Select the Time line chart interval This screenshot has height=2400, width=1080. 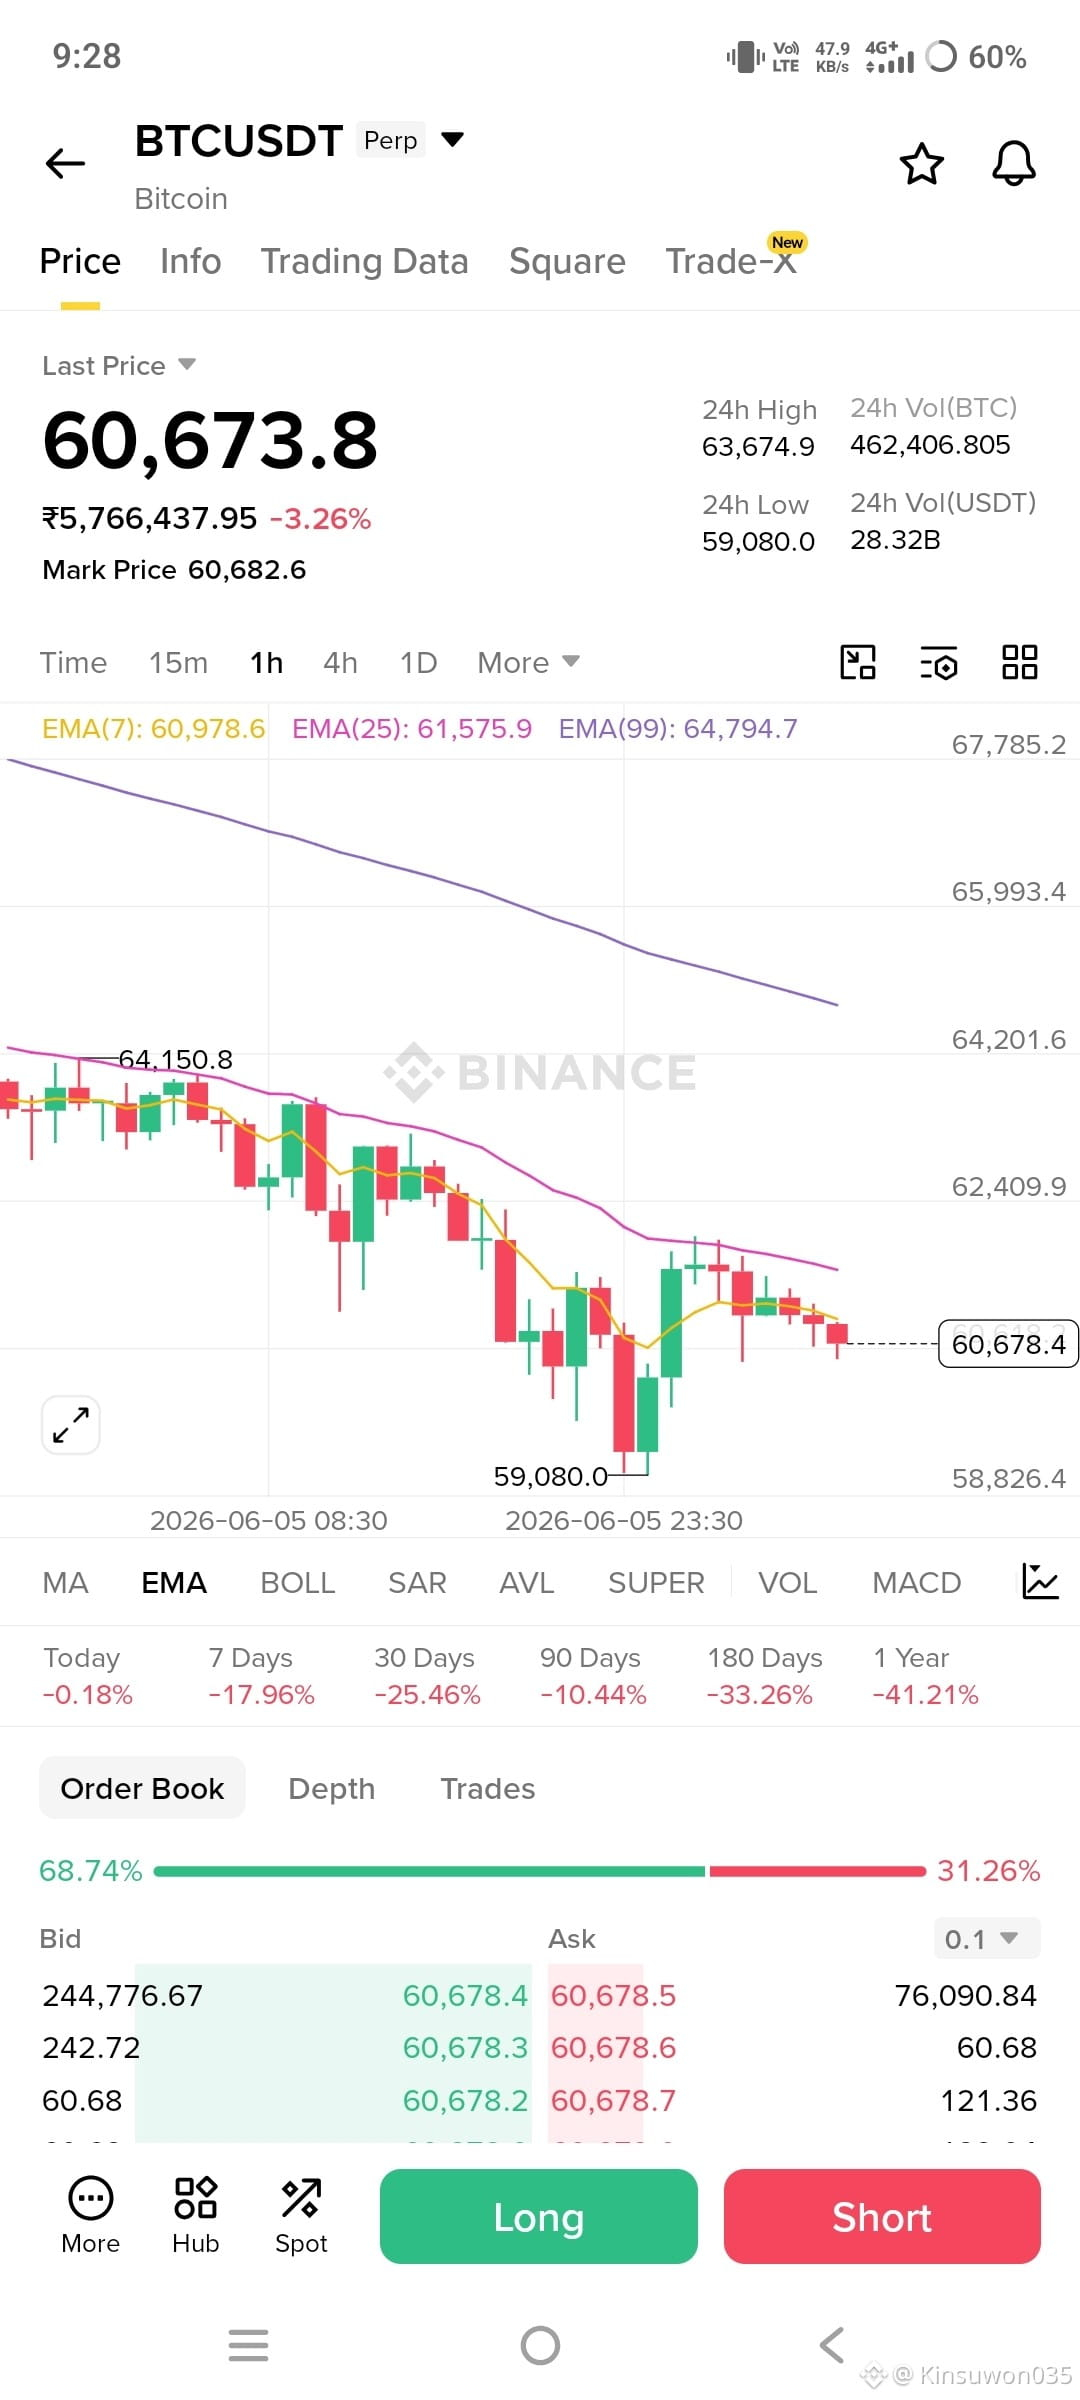coord(73,662)
